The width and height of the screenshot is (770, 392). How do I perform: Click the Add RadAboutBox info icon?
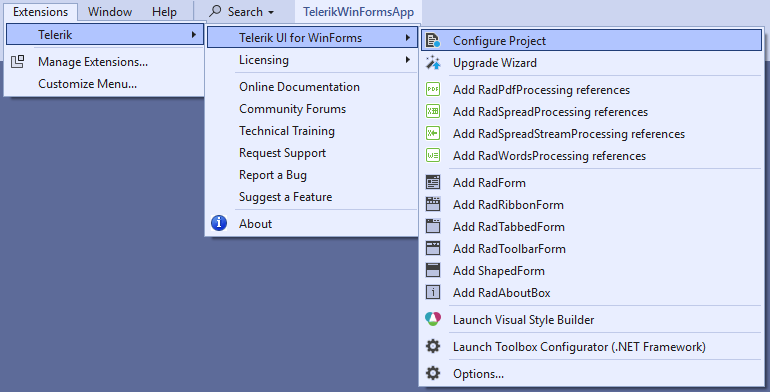(x=433, y=292)
